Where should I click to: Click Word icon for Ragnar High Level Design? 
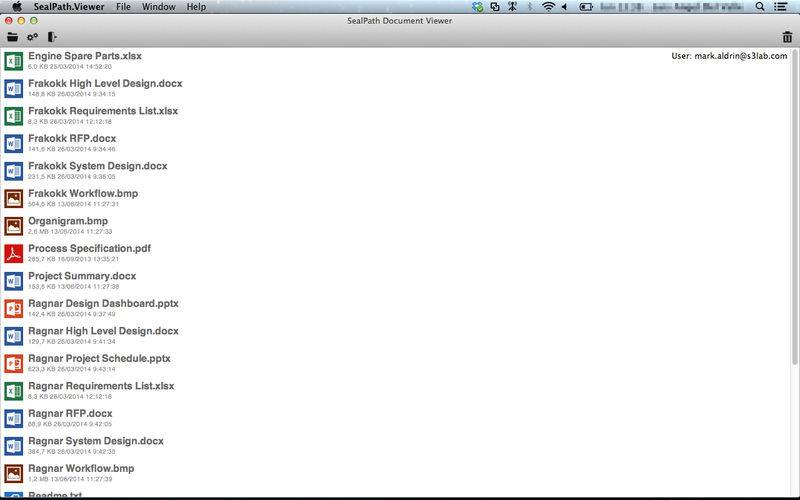point(14,336)
